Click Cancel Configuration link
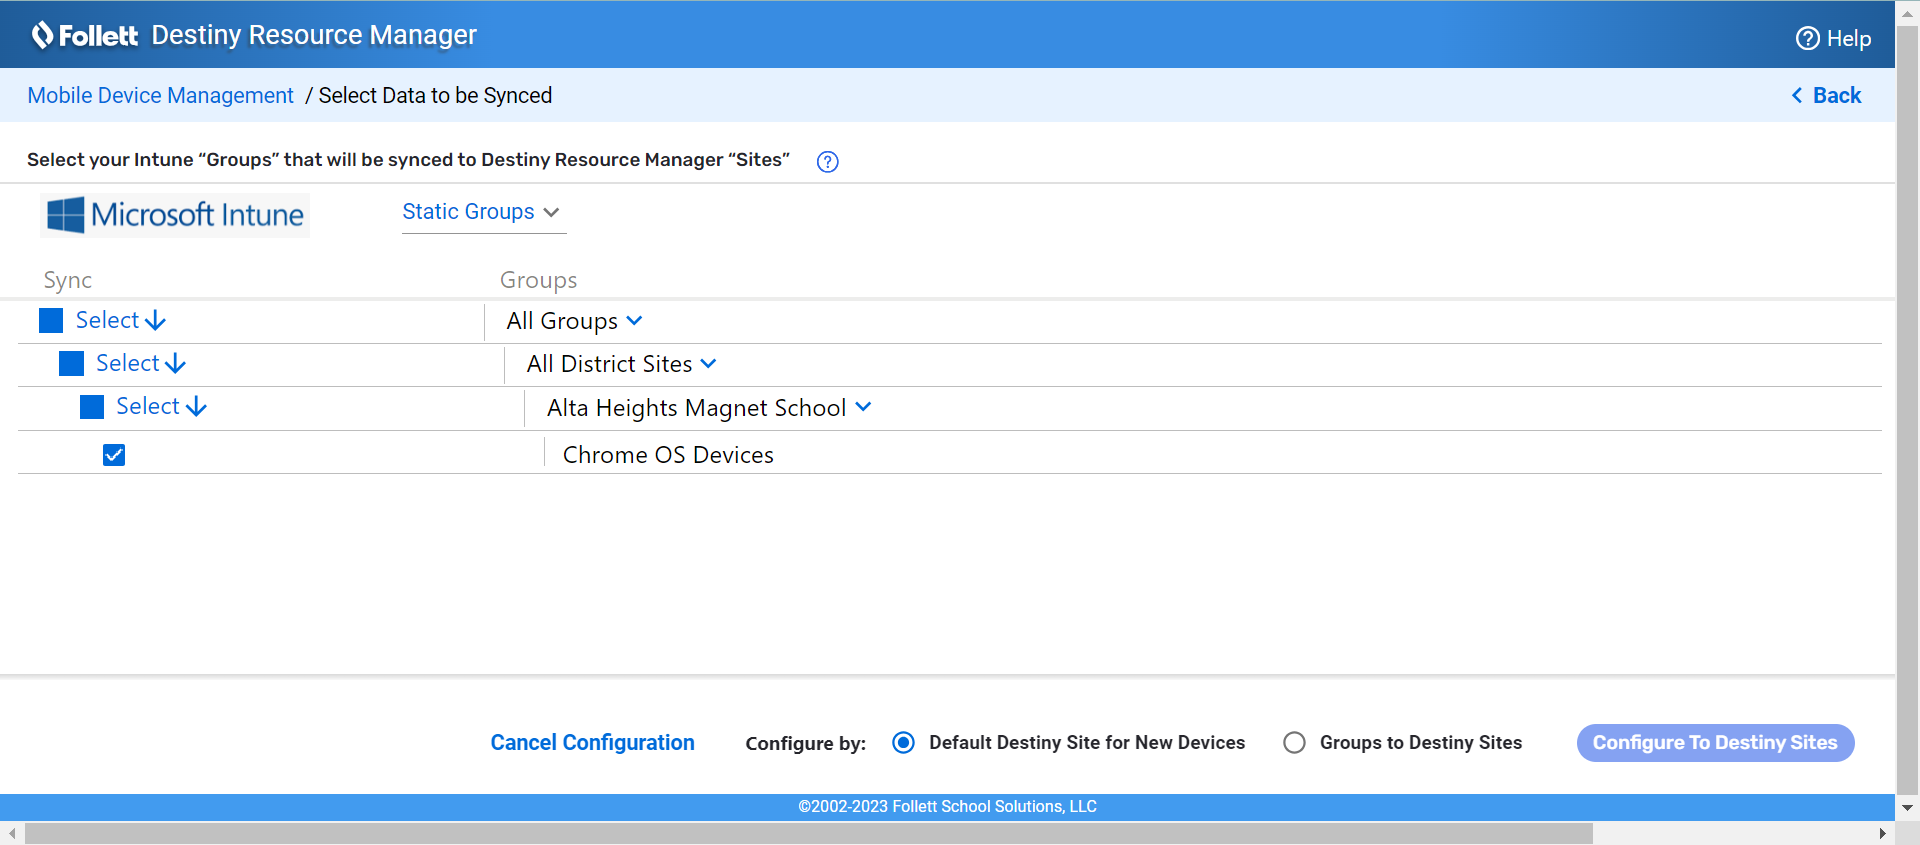 [x=592, y=742]
